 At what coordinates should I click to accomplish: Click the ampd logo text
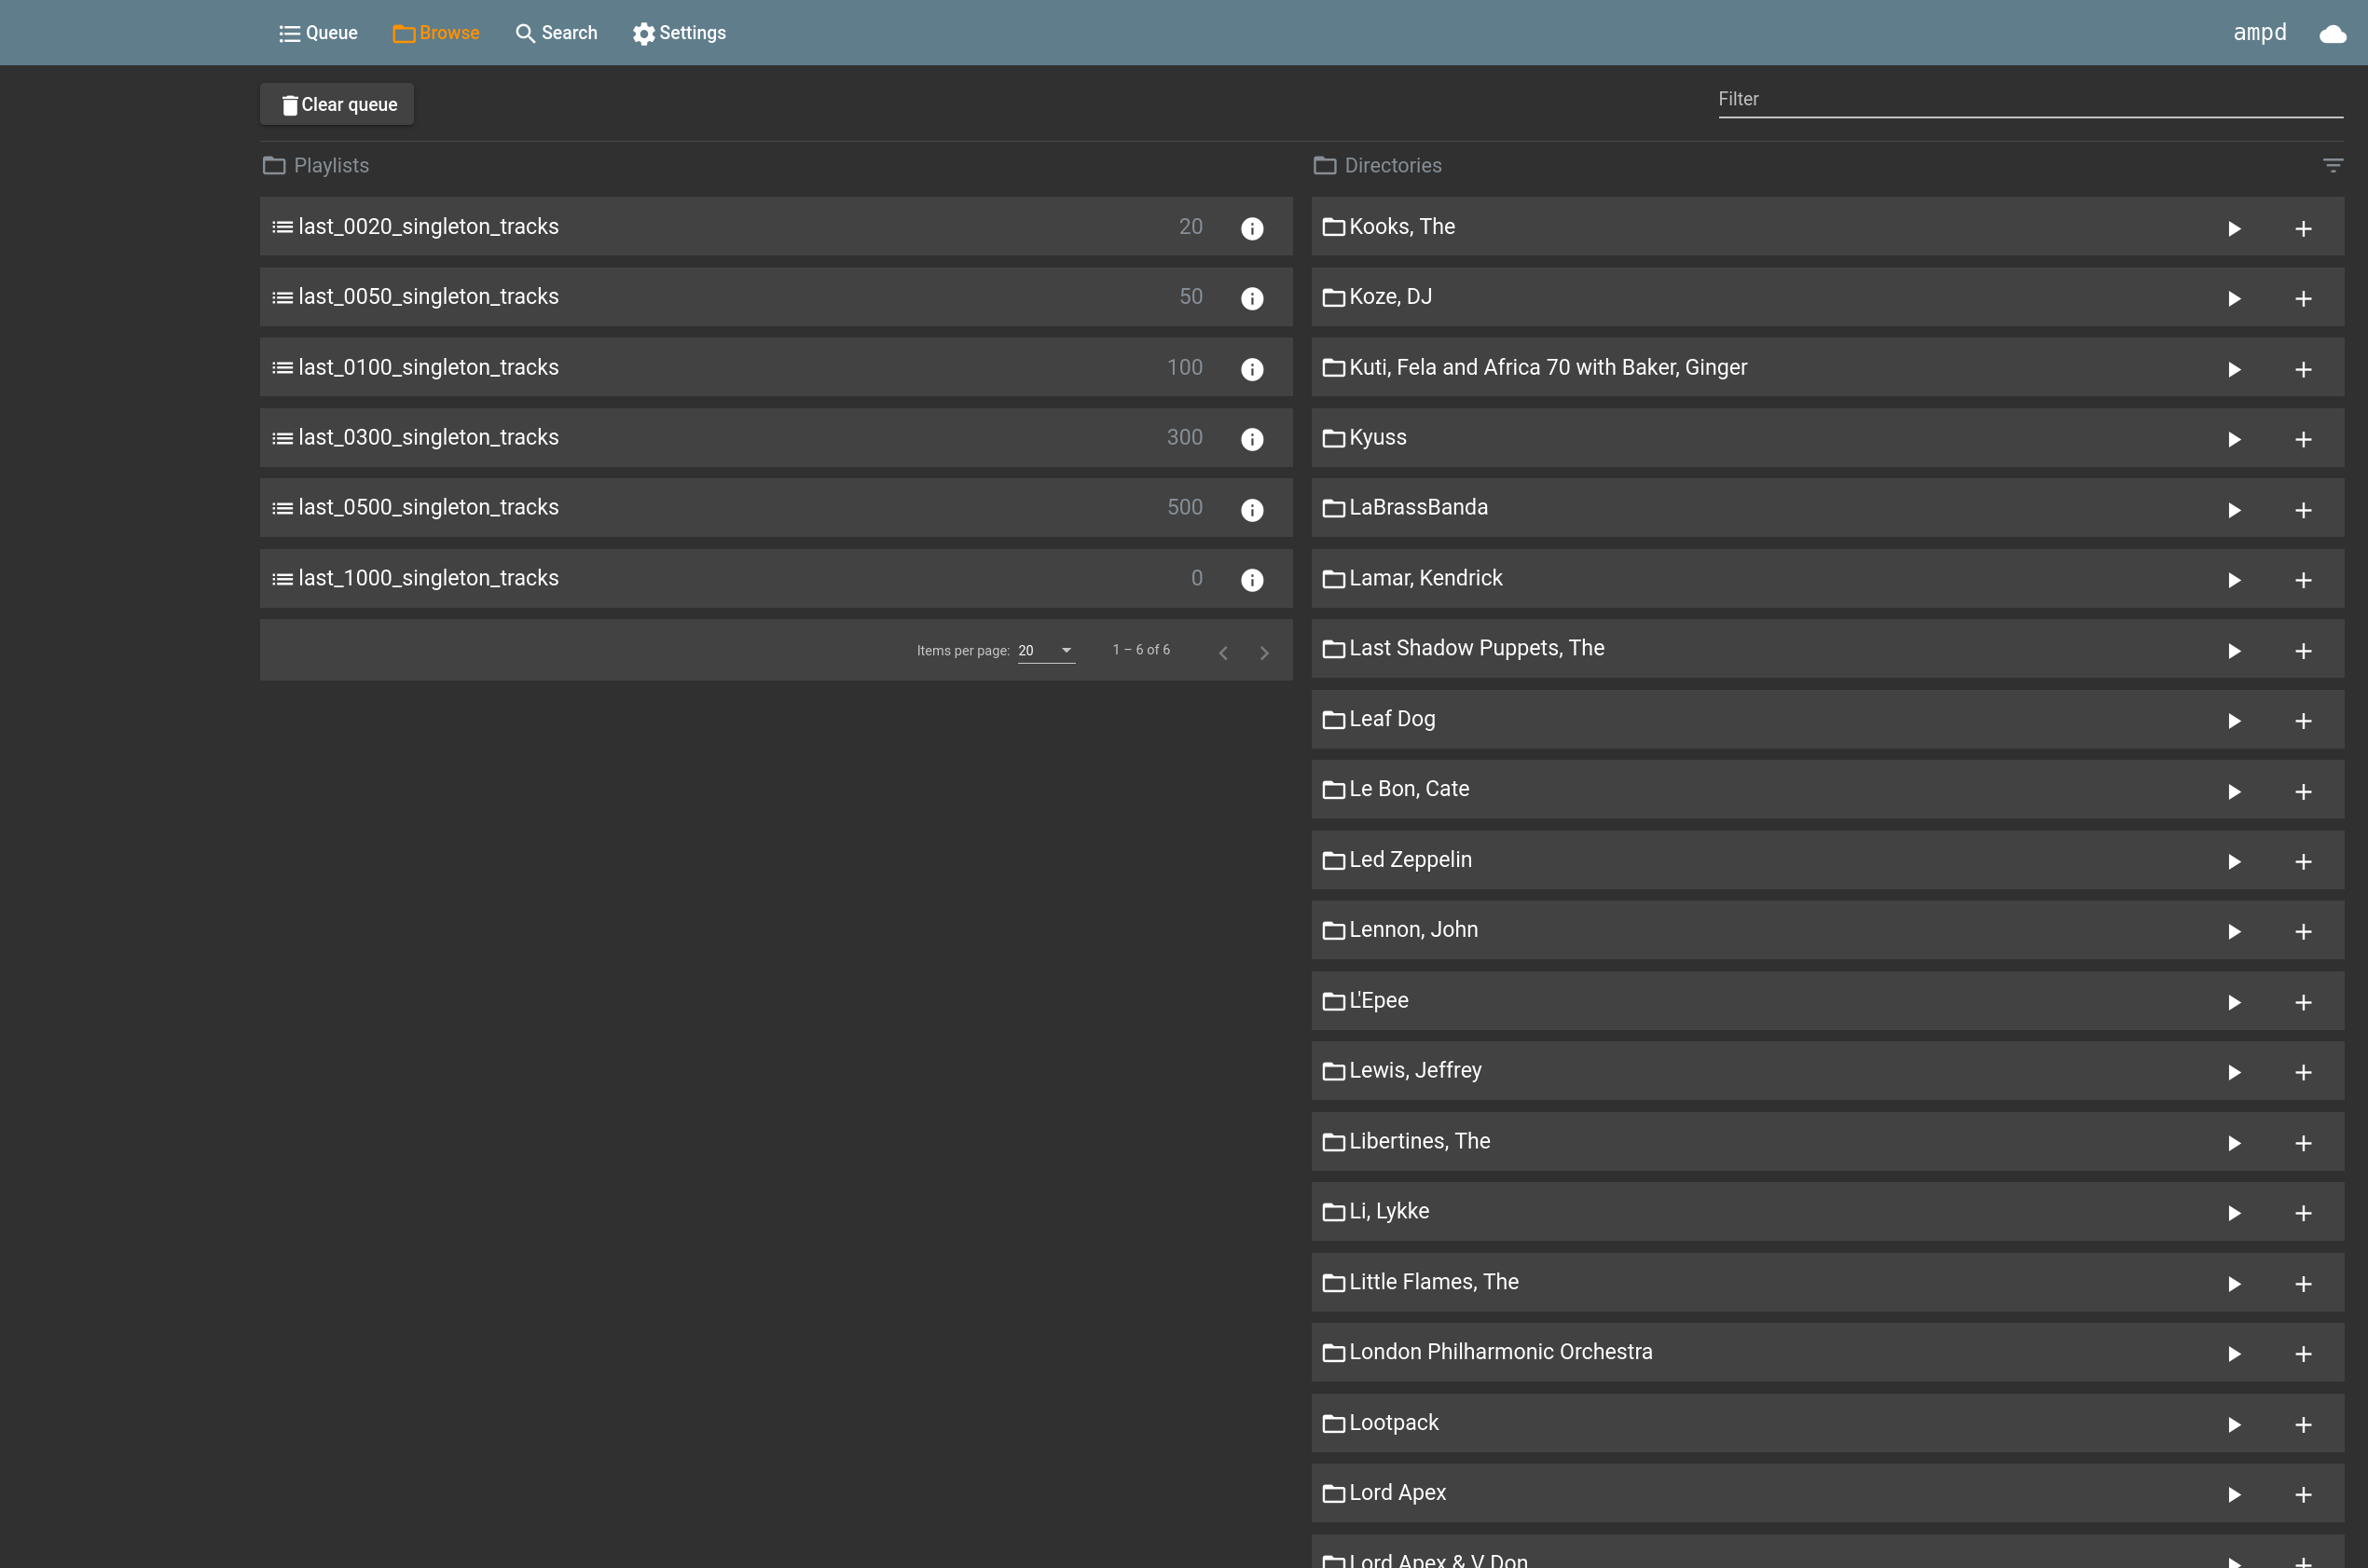pyautogui.click(x=2259, y=32)
